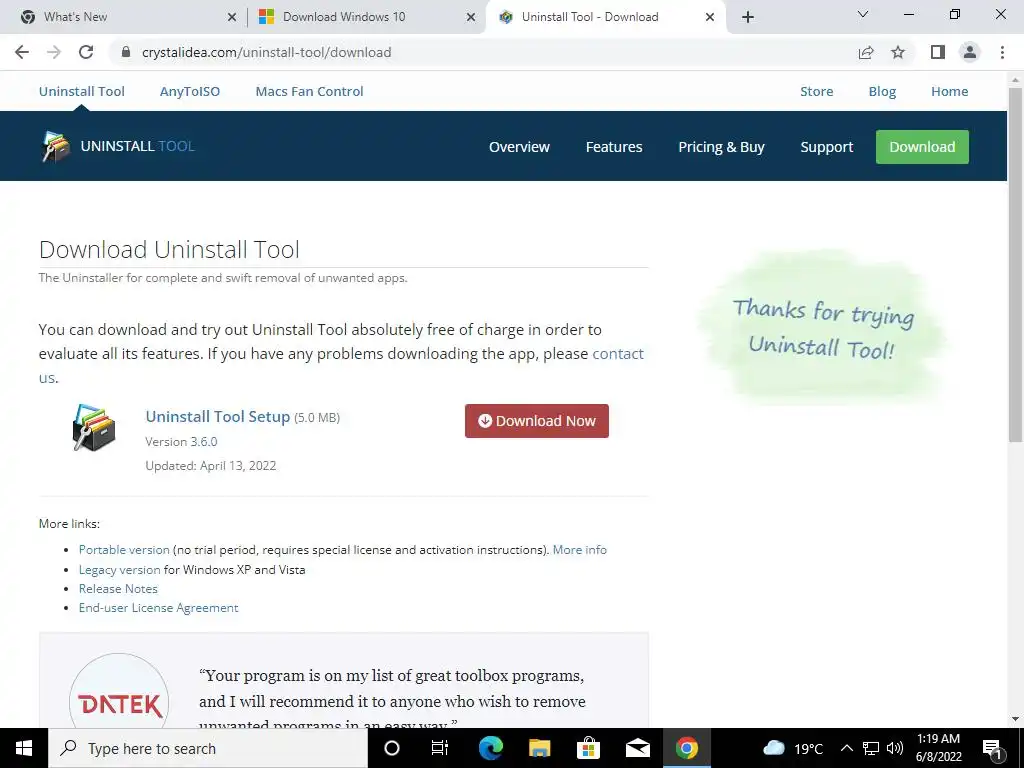Viewport: 1024px width, 768px height.
Task: Open the Mail app from taskbar
Action: point(637,748)
